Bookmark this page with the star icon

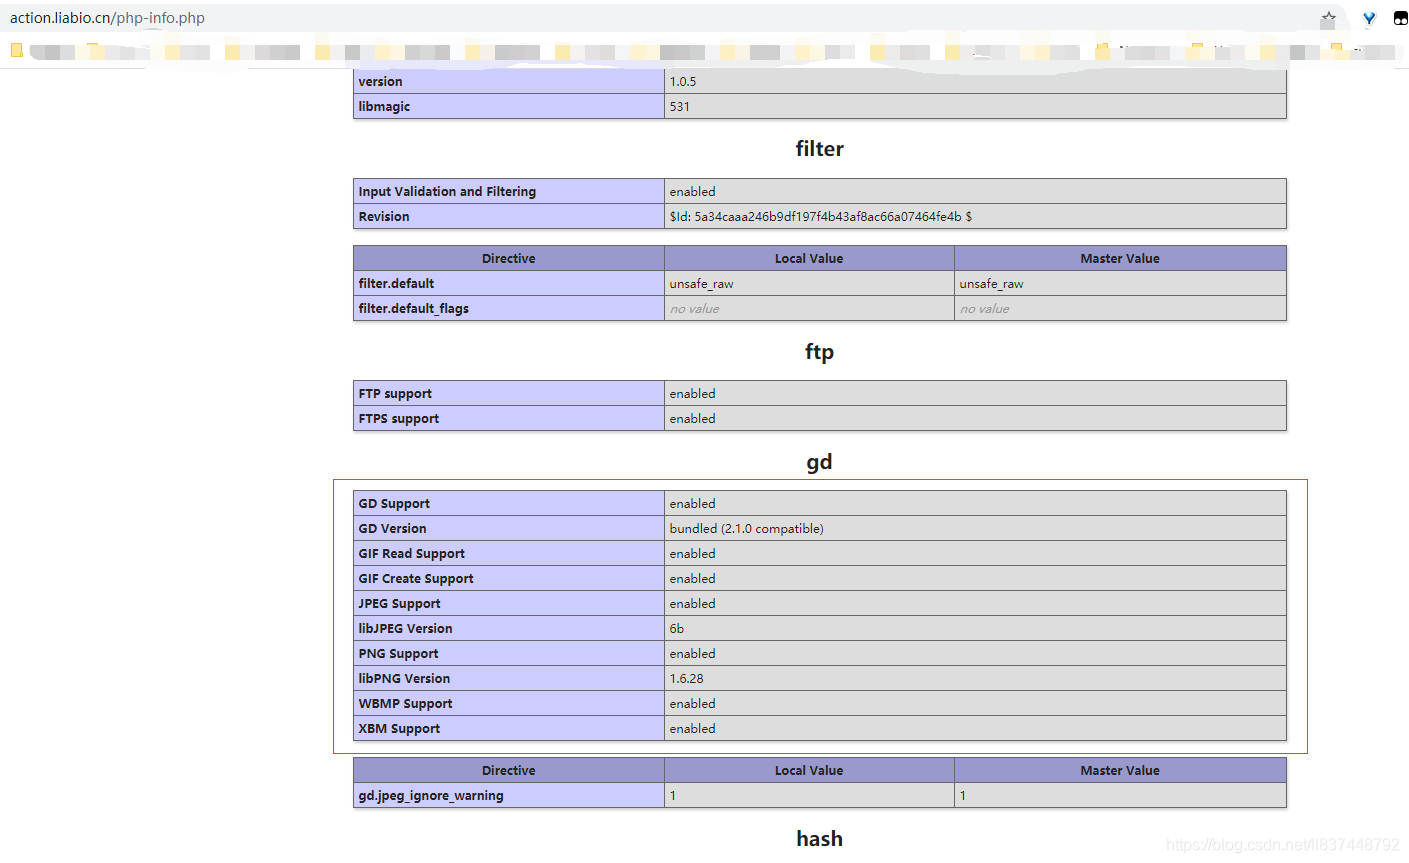[x=1328, y=18]
